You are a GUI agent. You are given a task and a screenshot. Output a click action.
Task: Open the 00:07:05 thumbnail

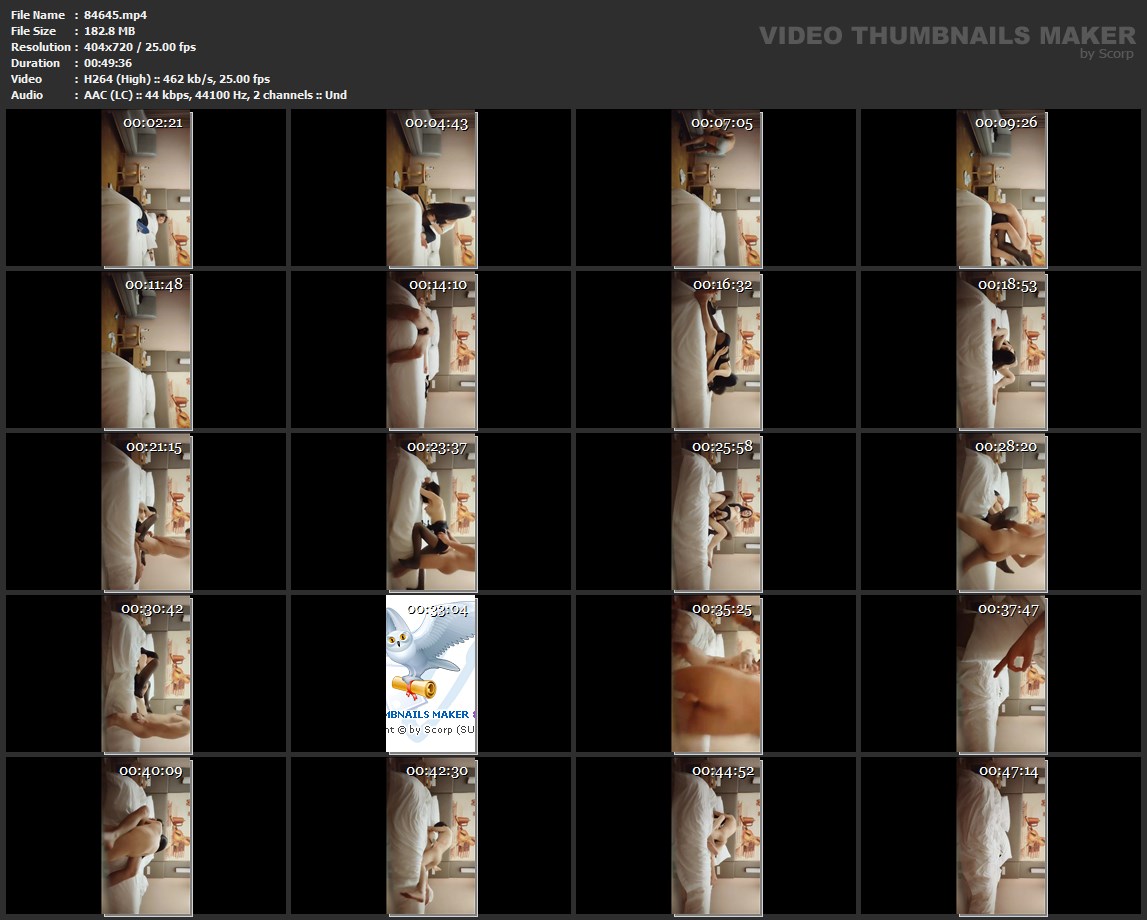click(x=716, y=188)
